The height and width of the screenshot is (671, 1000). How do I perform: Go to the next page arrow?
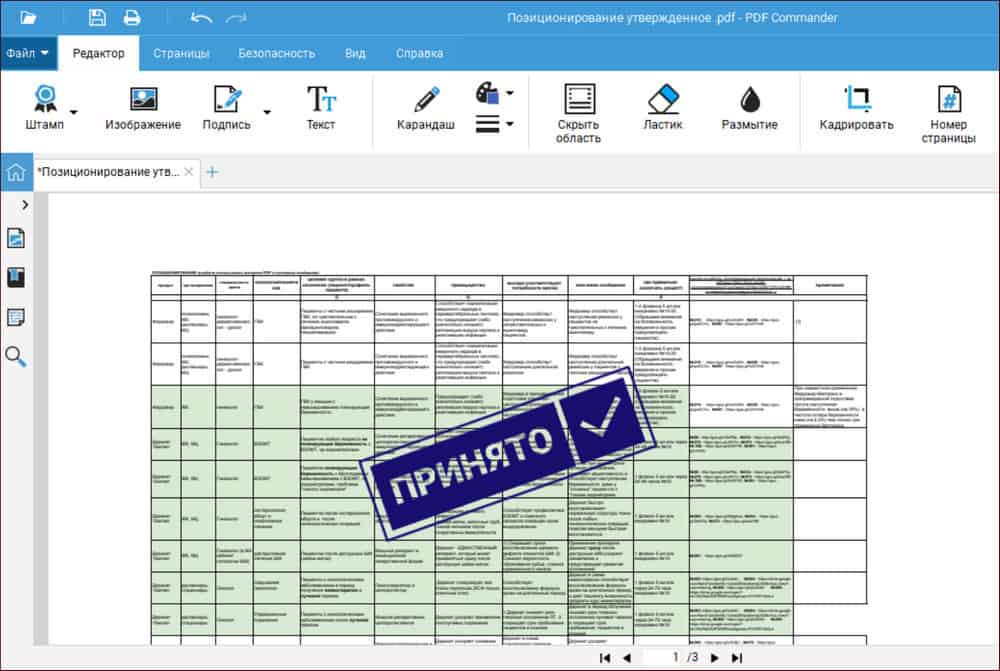pyautogui.click(x=714, y=657)
